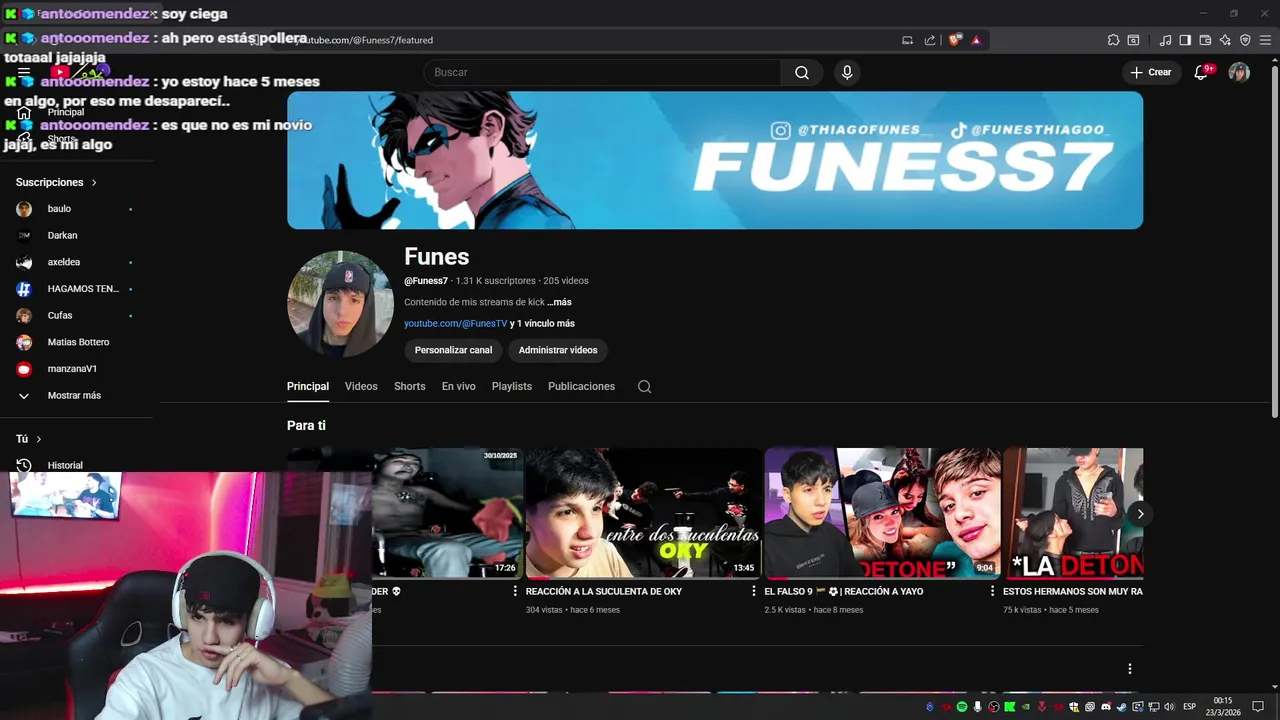Click the Brave VPN shield icon
1280x720 pixels.
pos(1245,40)
